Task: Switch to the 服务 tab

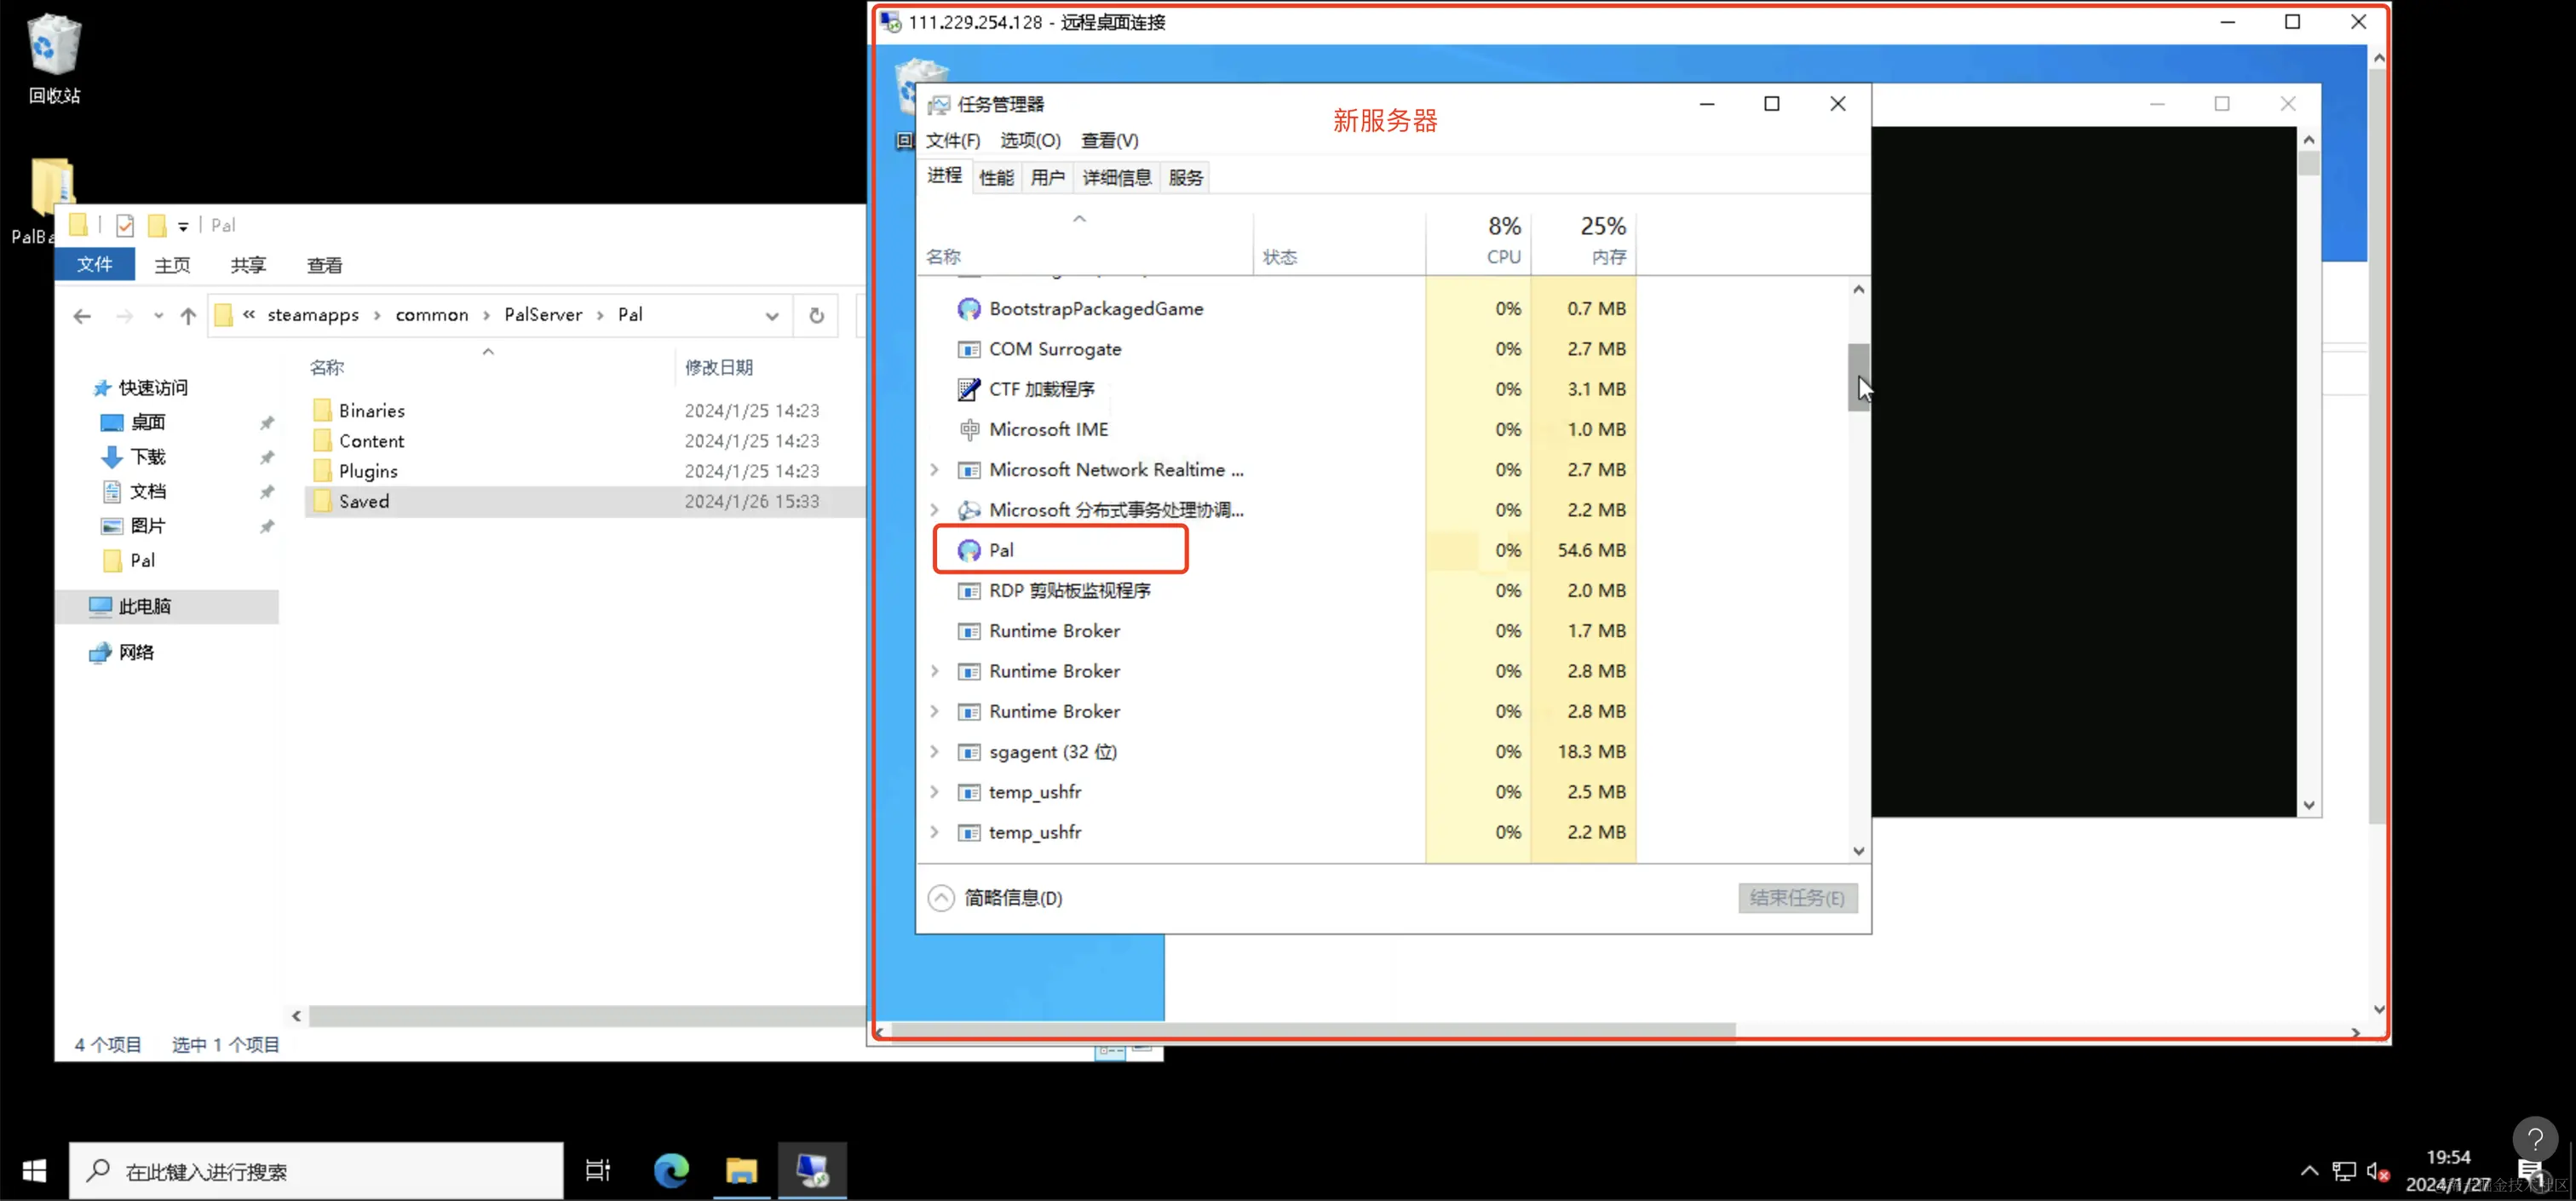Action: tap(1185, 178)
